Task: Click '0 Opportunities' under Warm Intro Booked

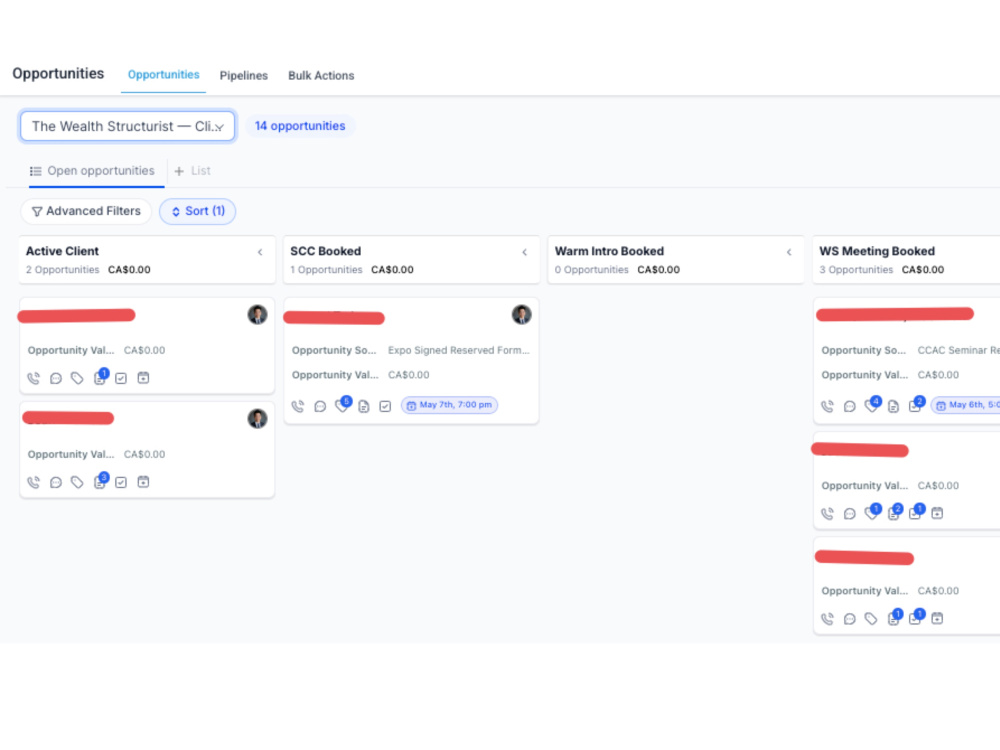Action: [591, 270]
